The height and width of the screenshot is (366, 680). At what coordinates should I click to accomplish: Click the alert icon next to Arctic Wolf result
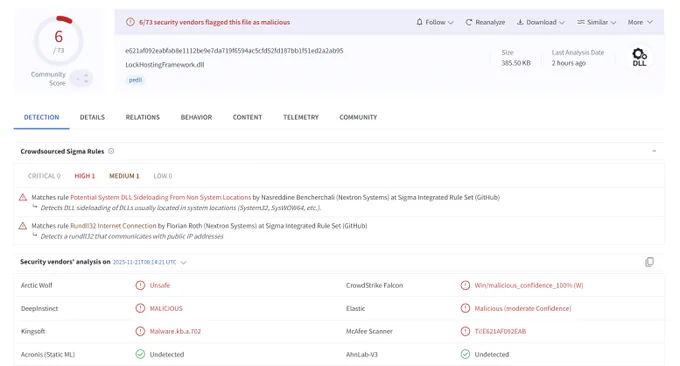point(140,285)
